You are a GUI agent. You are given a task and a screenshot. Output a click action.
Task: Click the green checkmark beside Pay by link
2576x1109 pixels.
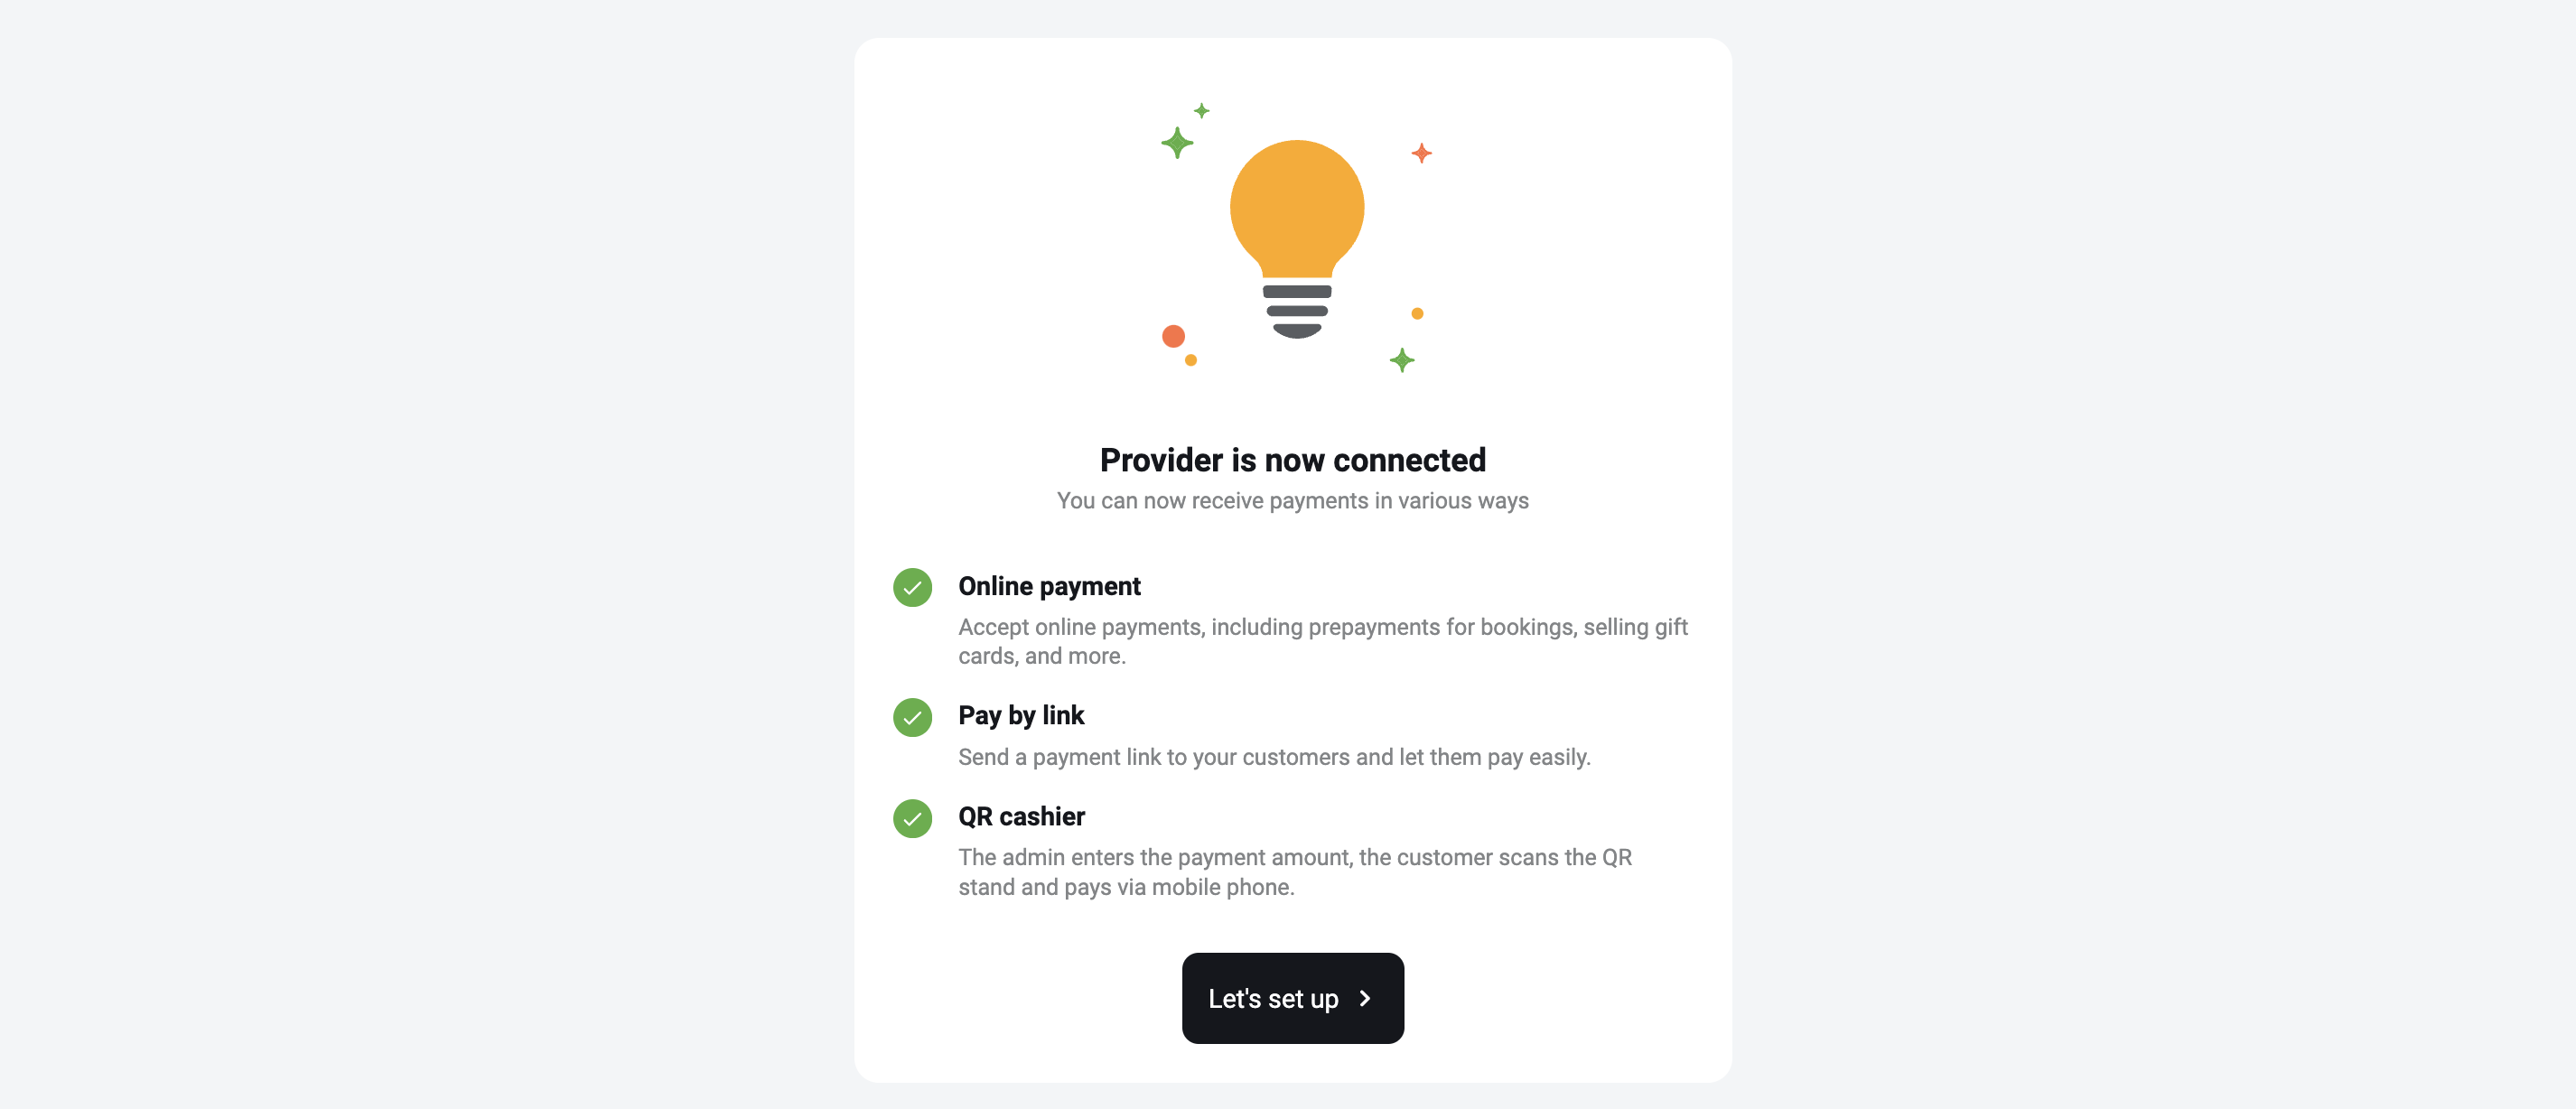(912, 717)
